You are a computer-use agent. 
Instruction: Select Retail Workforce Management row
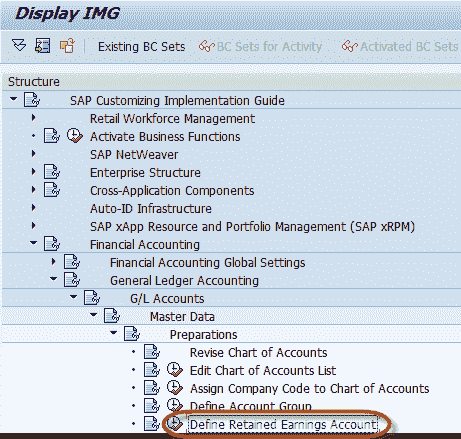click(172, 118)
